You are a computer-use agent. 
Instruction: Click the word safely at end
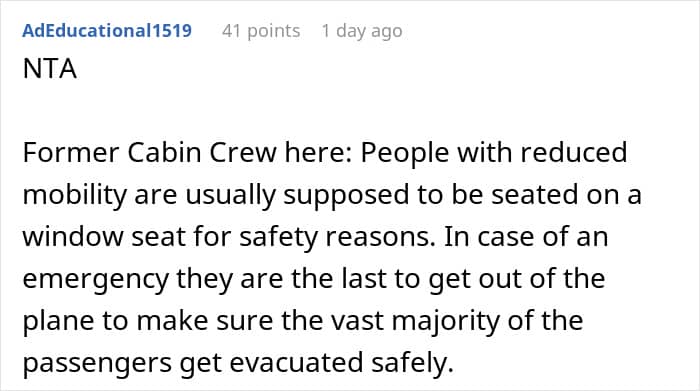click(412, 363)
